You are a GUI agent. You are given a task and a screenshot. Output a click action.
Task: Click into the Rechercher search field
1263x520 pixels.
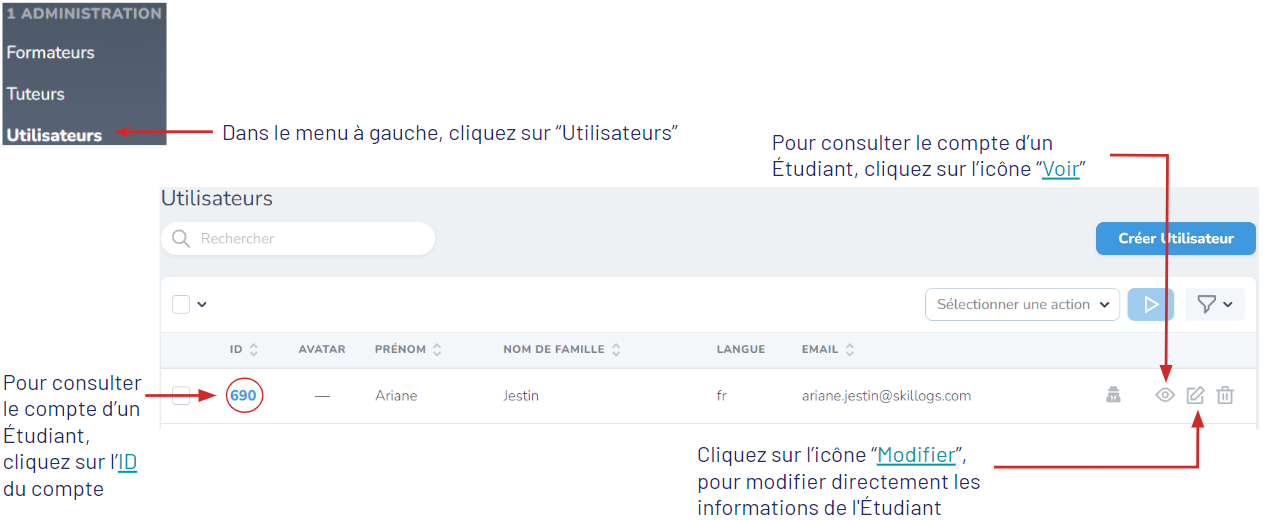coord(298,239)
